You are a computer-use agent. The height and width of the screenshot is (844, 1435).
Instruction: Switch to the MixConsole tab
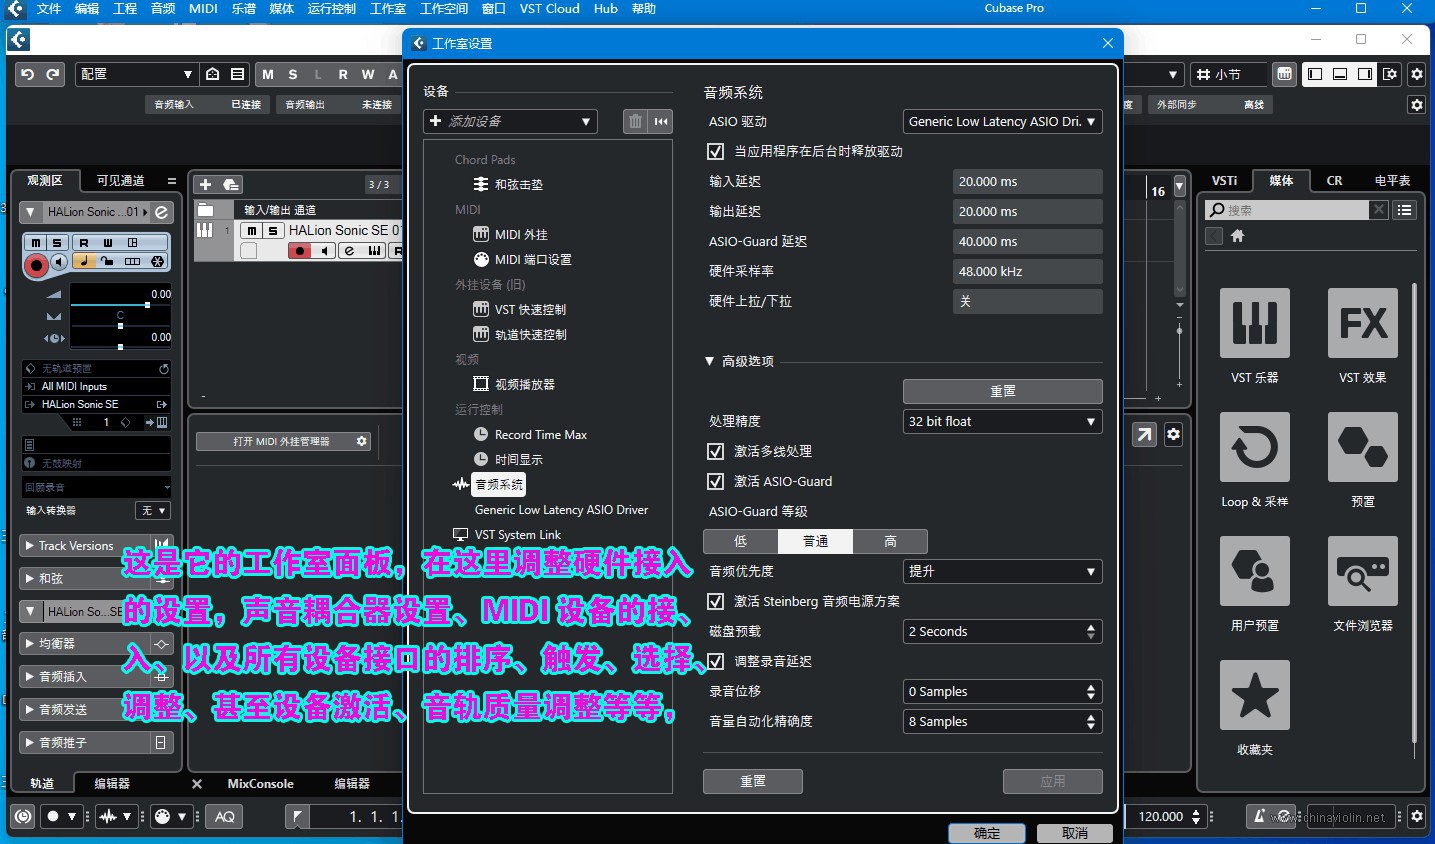[260, 784]
